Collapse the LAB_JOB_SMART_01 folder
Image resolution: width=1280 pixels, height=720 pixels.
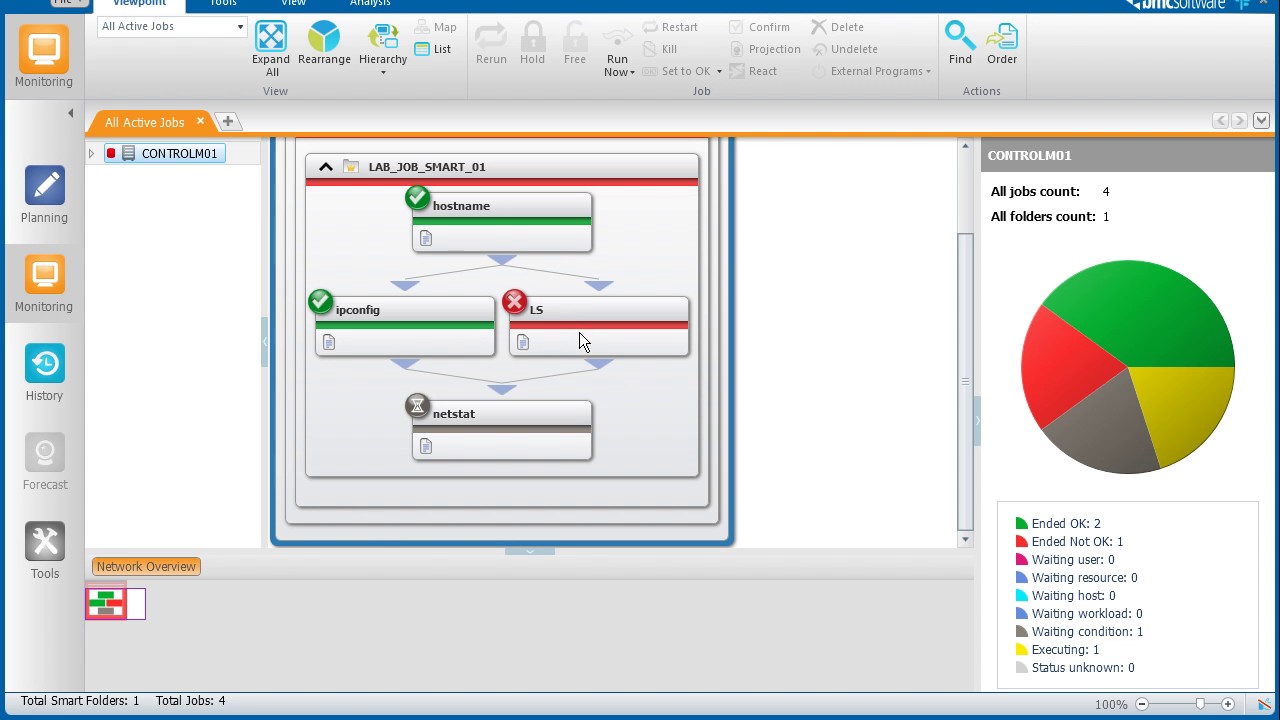tap(325, 167)
